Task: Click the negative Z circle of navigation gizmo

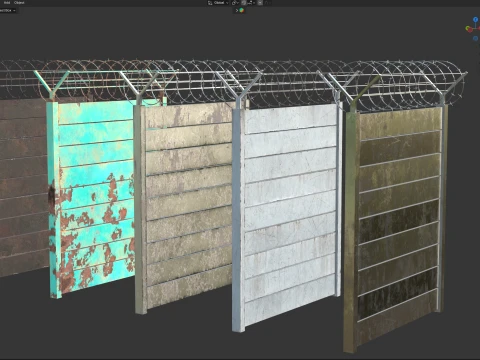Action: click(x=476, y=38)
